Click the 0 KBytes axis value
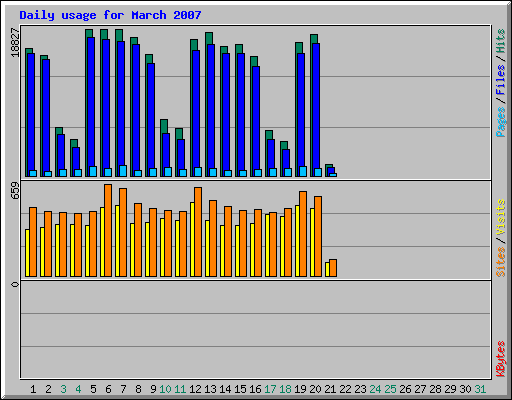The width and height of the screenshot is (512, 400). pyautogui.click(x=15, y=284)
